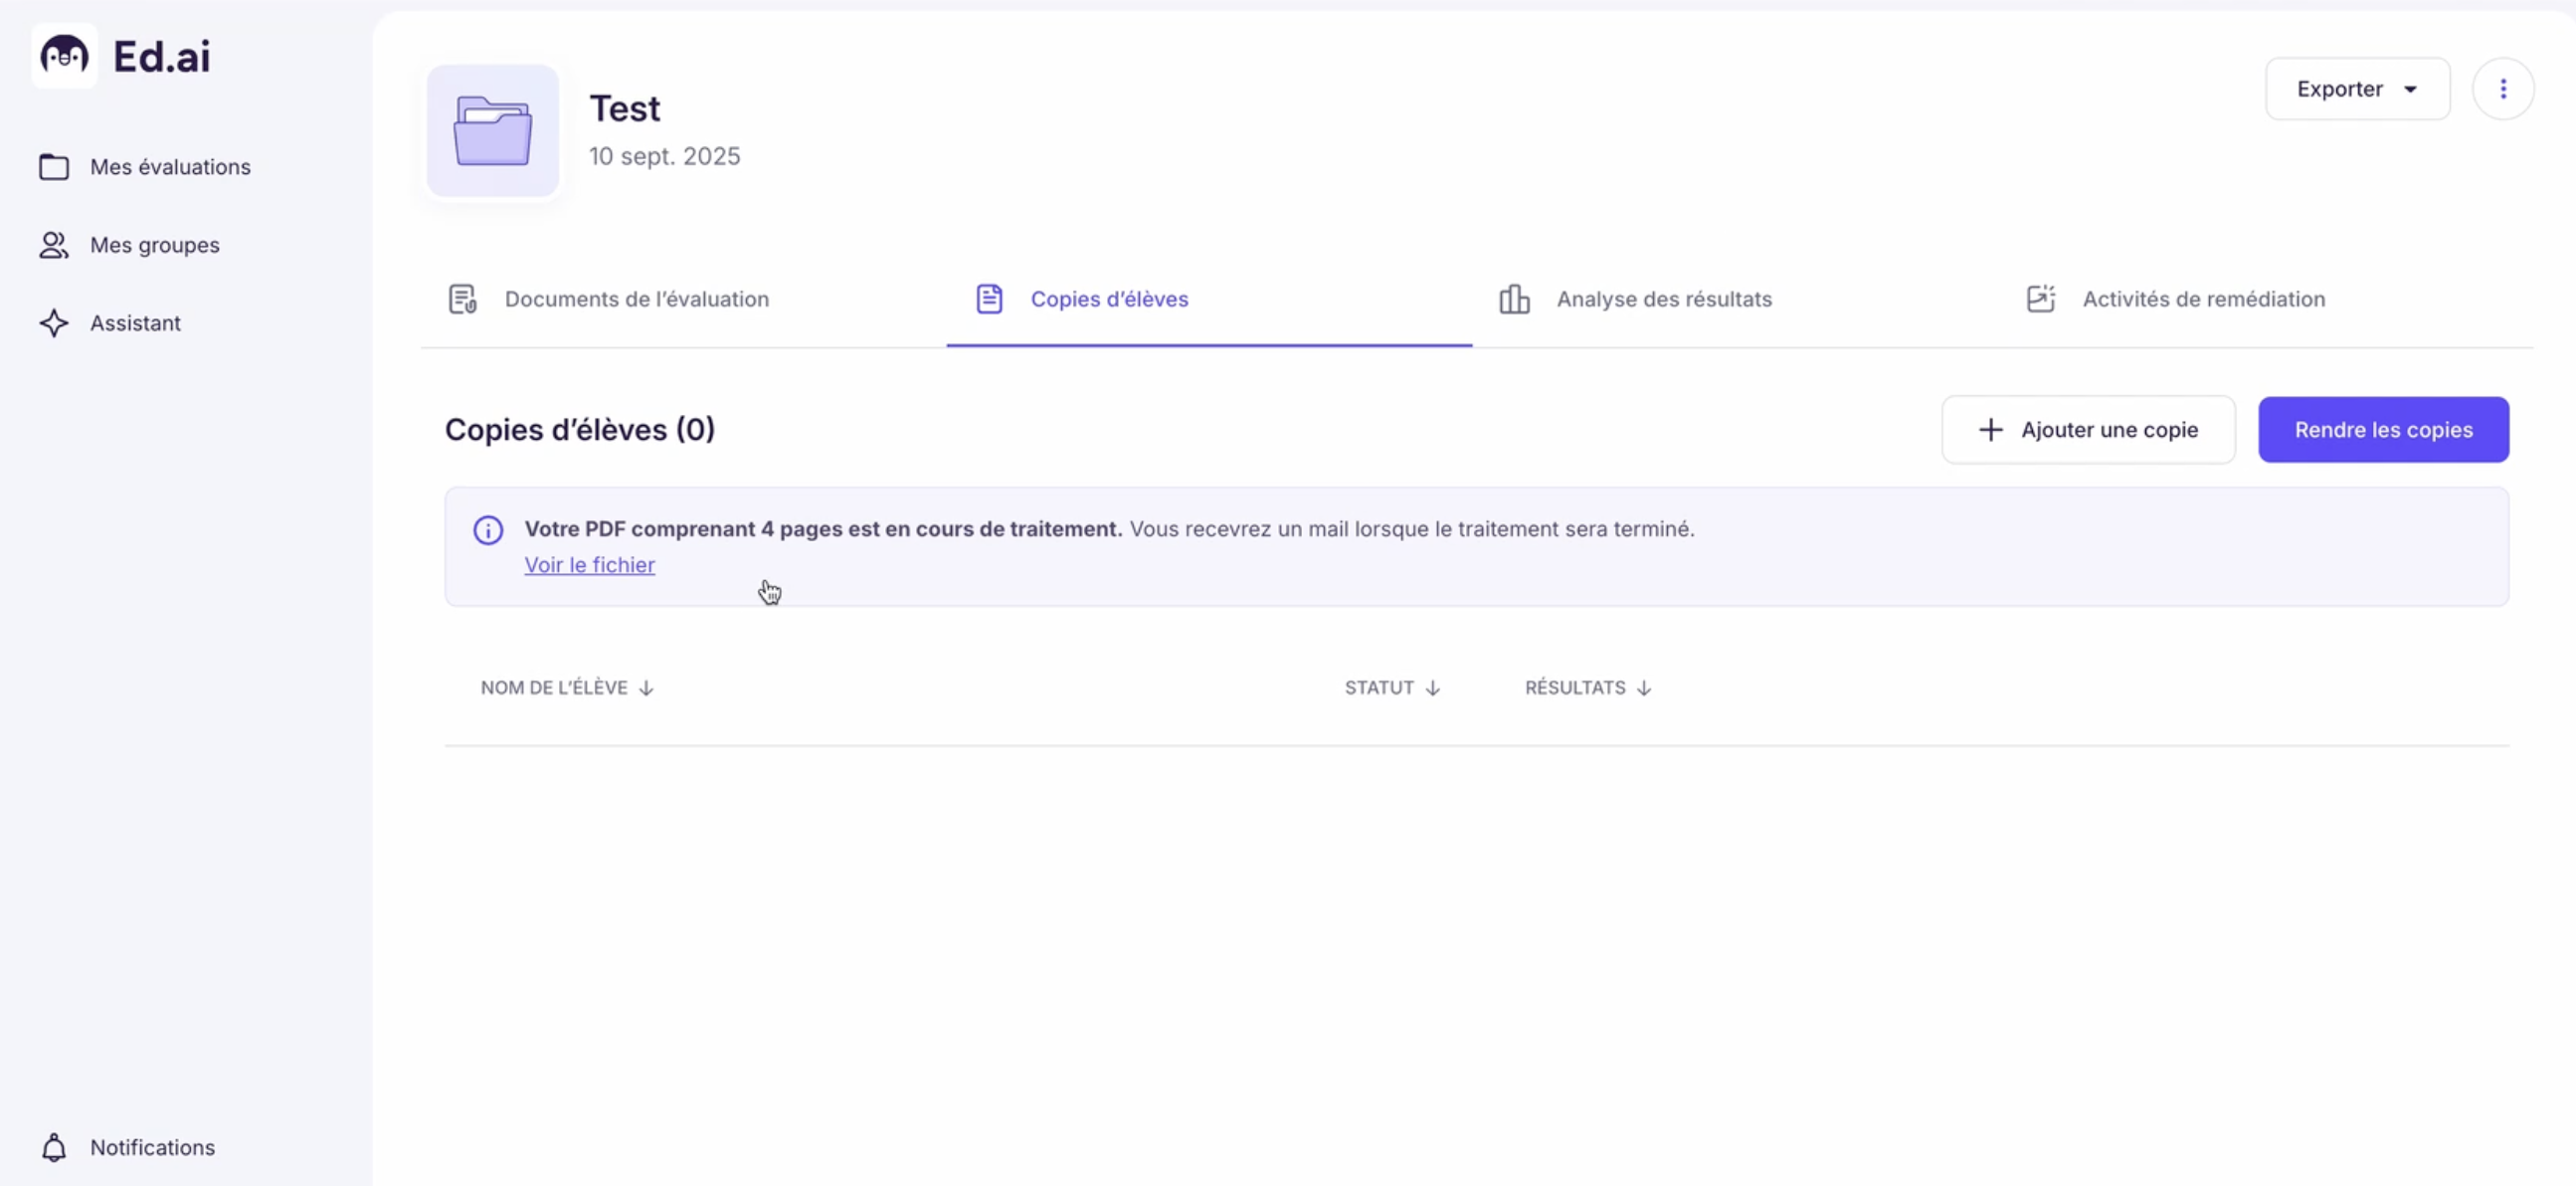Click the Ed.ai penguin logo icon
This screenshot has width=2576, height=1186.
pyautogui.click(x=64, y=56)
